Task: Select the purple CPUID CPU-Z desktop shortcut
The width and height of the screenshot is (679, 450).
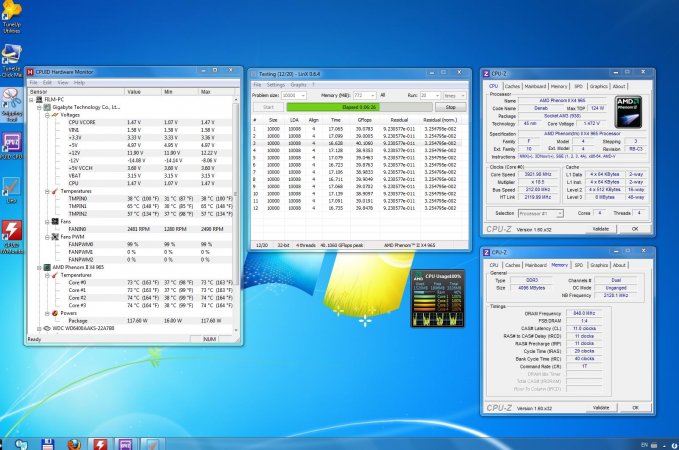Action: 11,146
